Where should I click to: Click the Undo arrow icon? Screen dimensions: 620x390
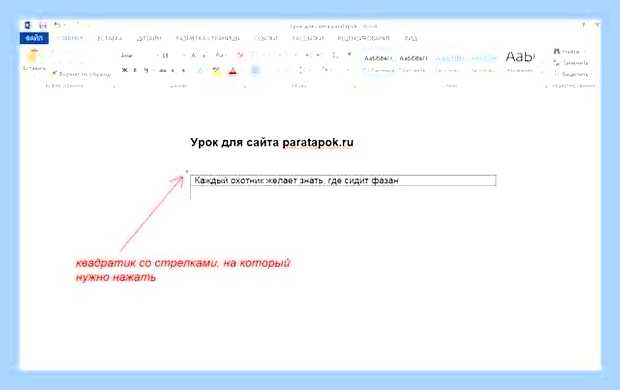57,25
